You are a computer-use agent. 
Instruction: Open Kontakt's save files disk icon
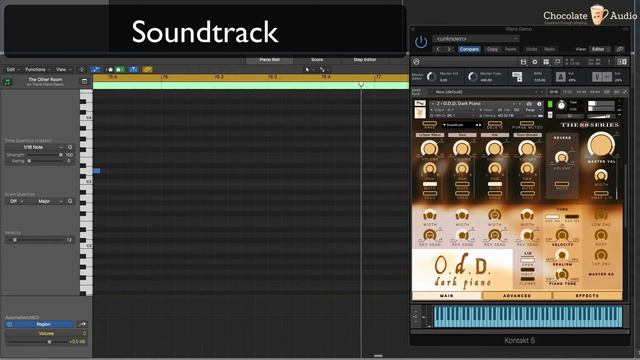point(523,62)
